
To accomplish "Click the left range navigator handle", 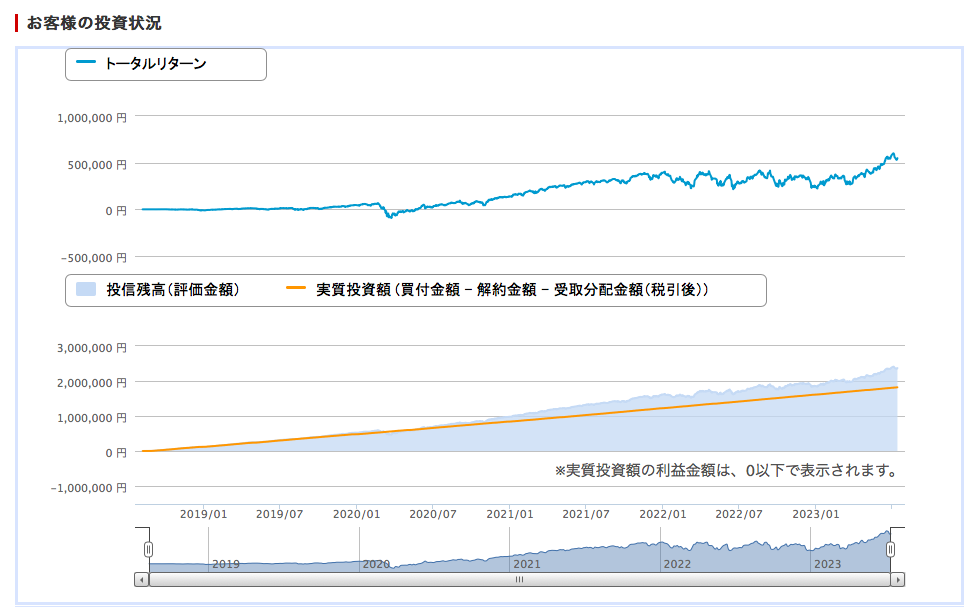I will [148, 549].
